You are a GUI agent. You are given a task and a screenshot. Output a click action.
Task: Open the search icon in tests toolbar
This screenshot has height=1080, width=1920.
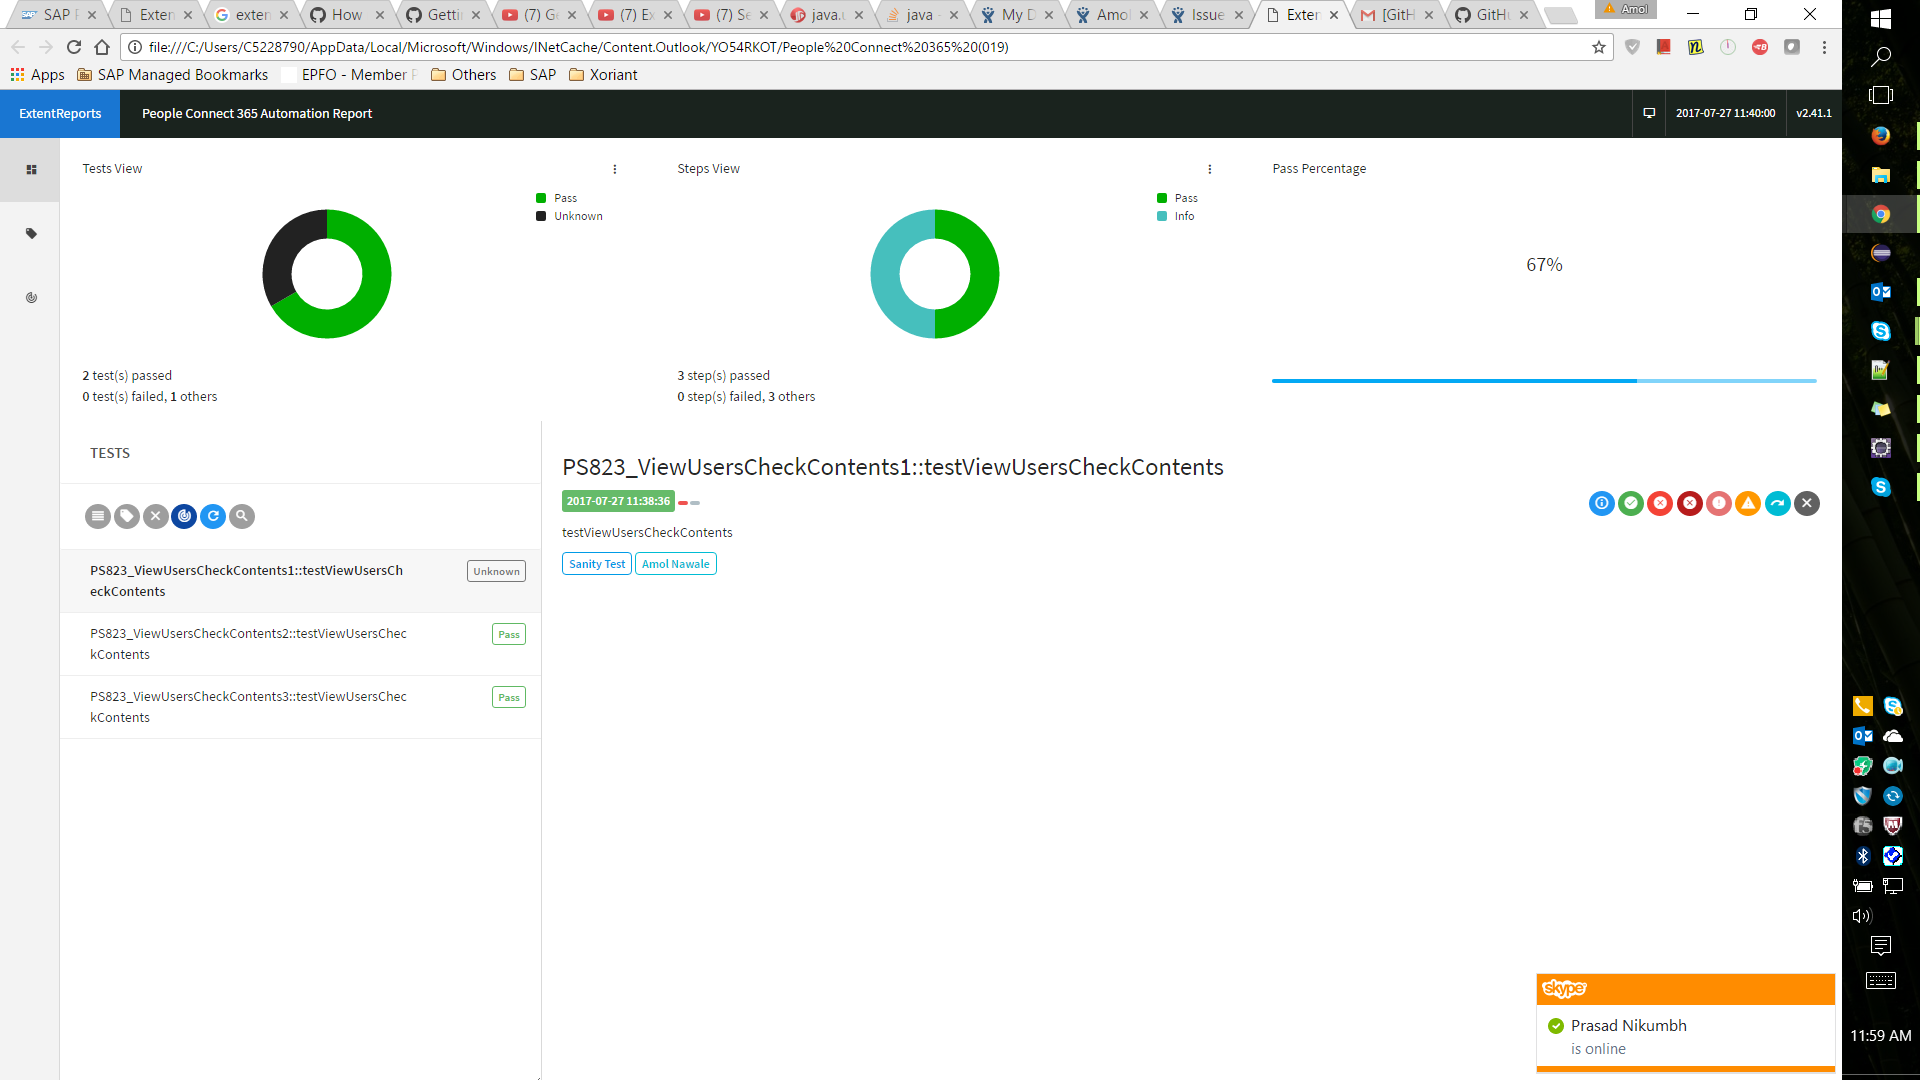click(241, 516)
